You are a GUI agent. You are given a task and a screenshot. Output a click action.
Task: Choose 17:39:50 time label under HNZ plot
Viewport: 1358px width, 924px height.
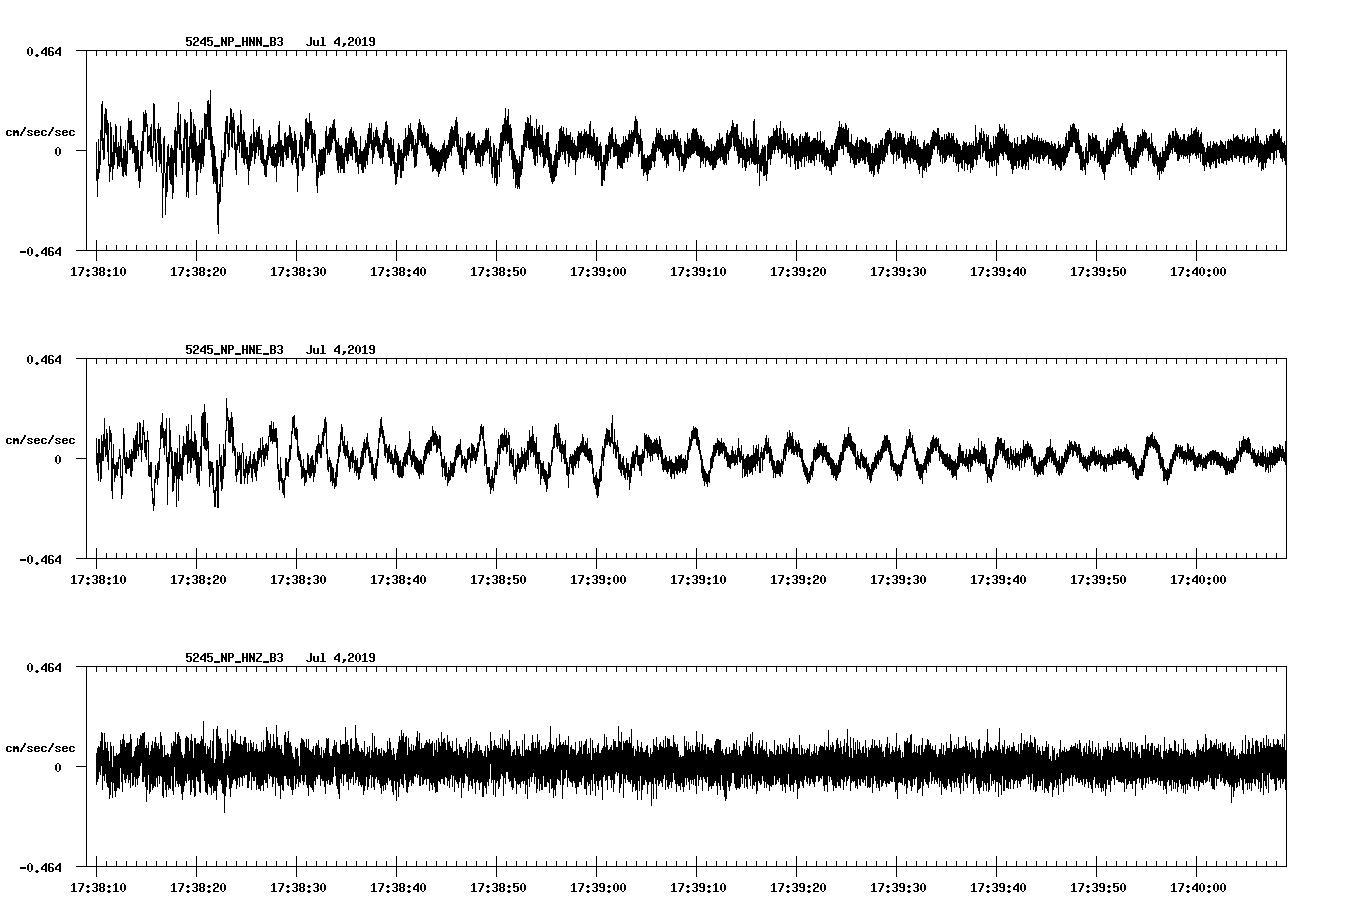pyautogui.click(x=1098, y=887)
